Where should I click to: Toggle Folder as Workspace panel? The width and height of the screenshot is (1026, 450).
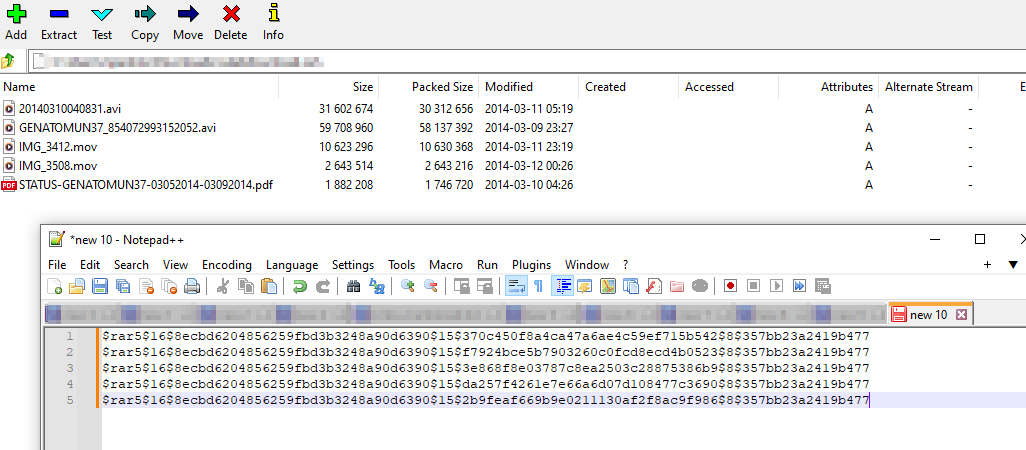click(x=677, y=286)
